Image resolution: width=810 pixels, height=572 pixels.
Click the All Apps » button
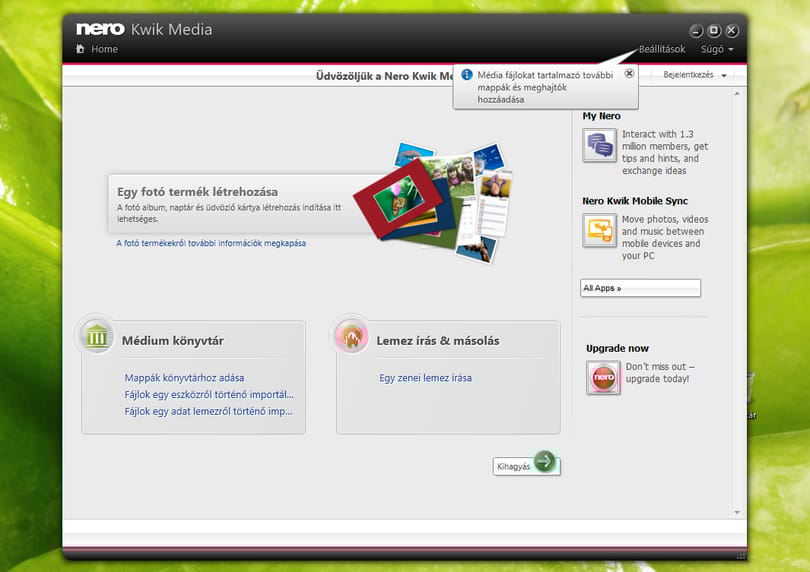pyautogui.click(x=641, y=288)
